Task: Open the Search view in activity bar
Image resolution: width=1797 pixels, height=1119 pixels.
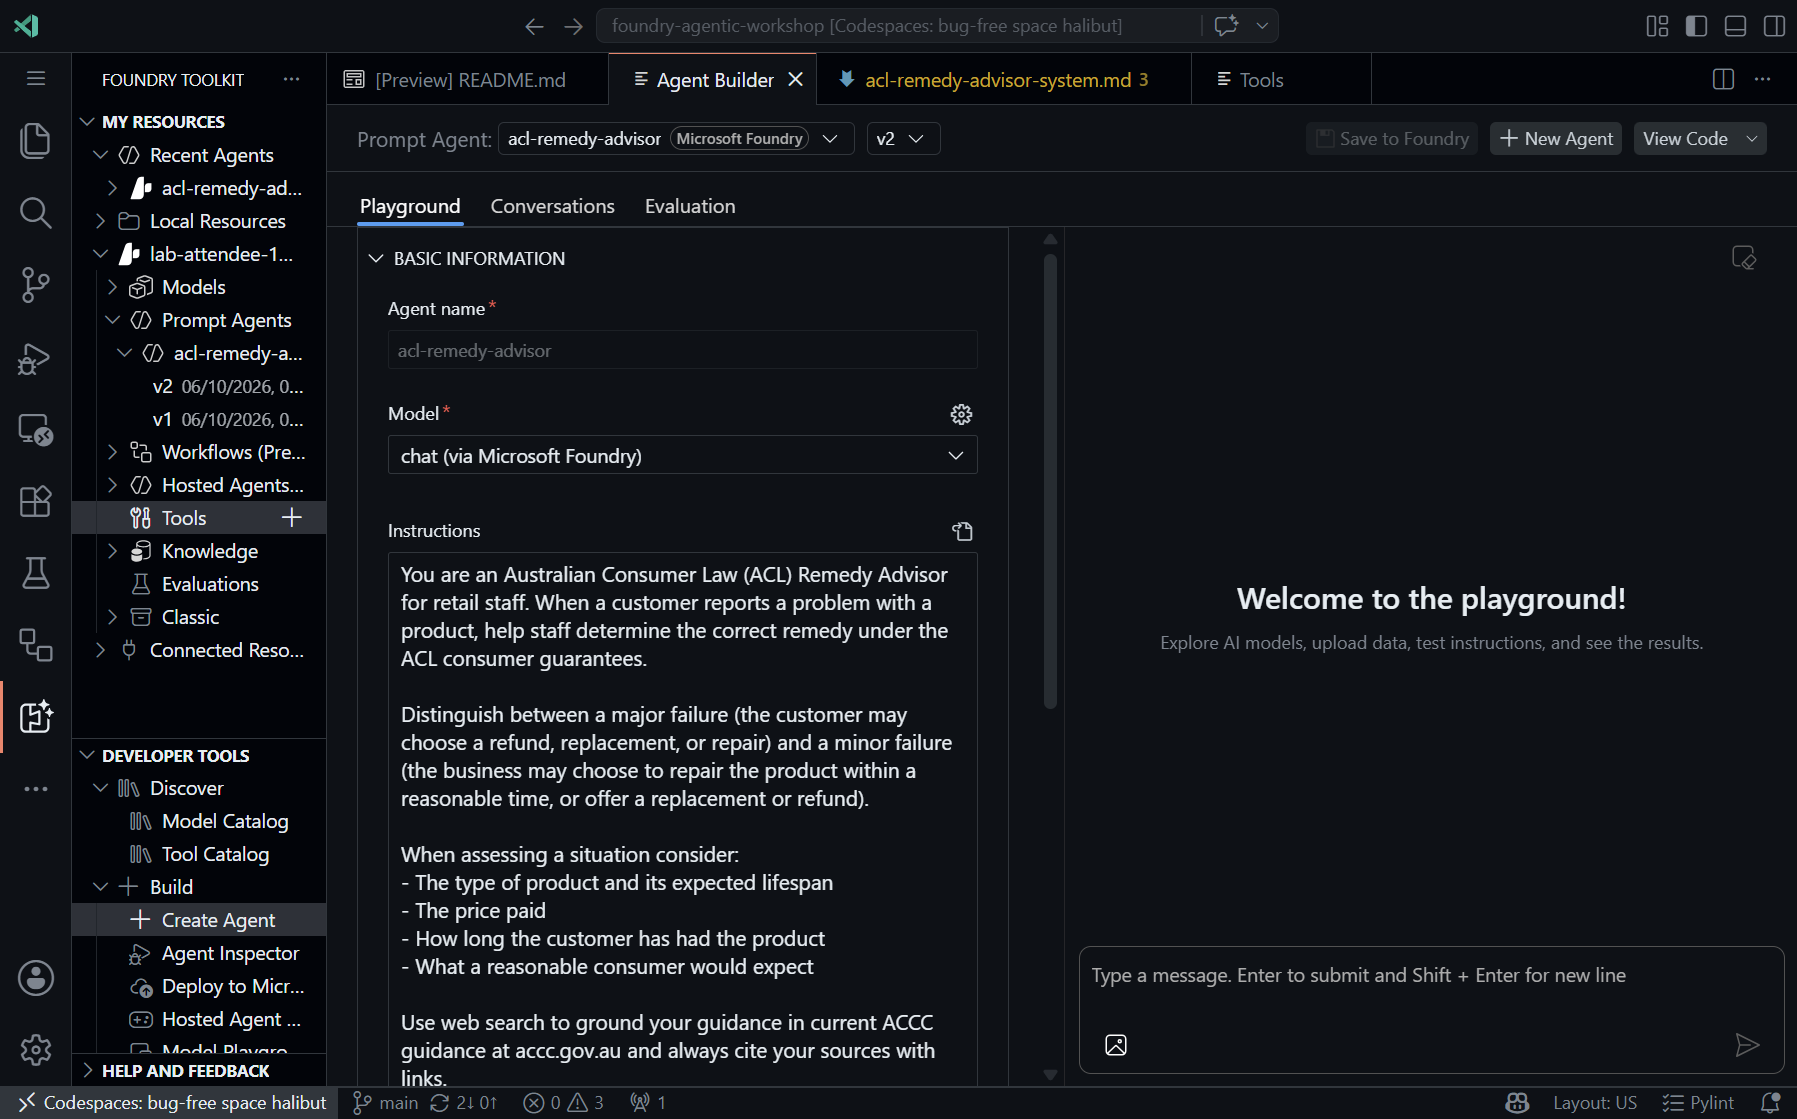Action: click(36, 212)
